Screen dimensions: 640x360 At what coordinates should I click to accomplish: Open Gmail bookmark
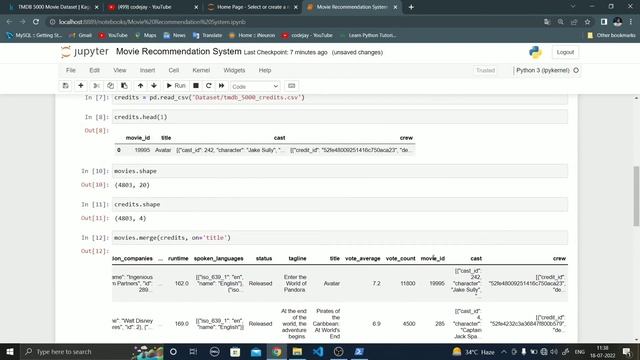pyautogui.click(x=81, y=36)
